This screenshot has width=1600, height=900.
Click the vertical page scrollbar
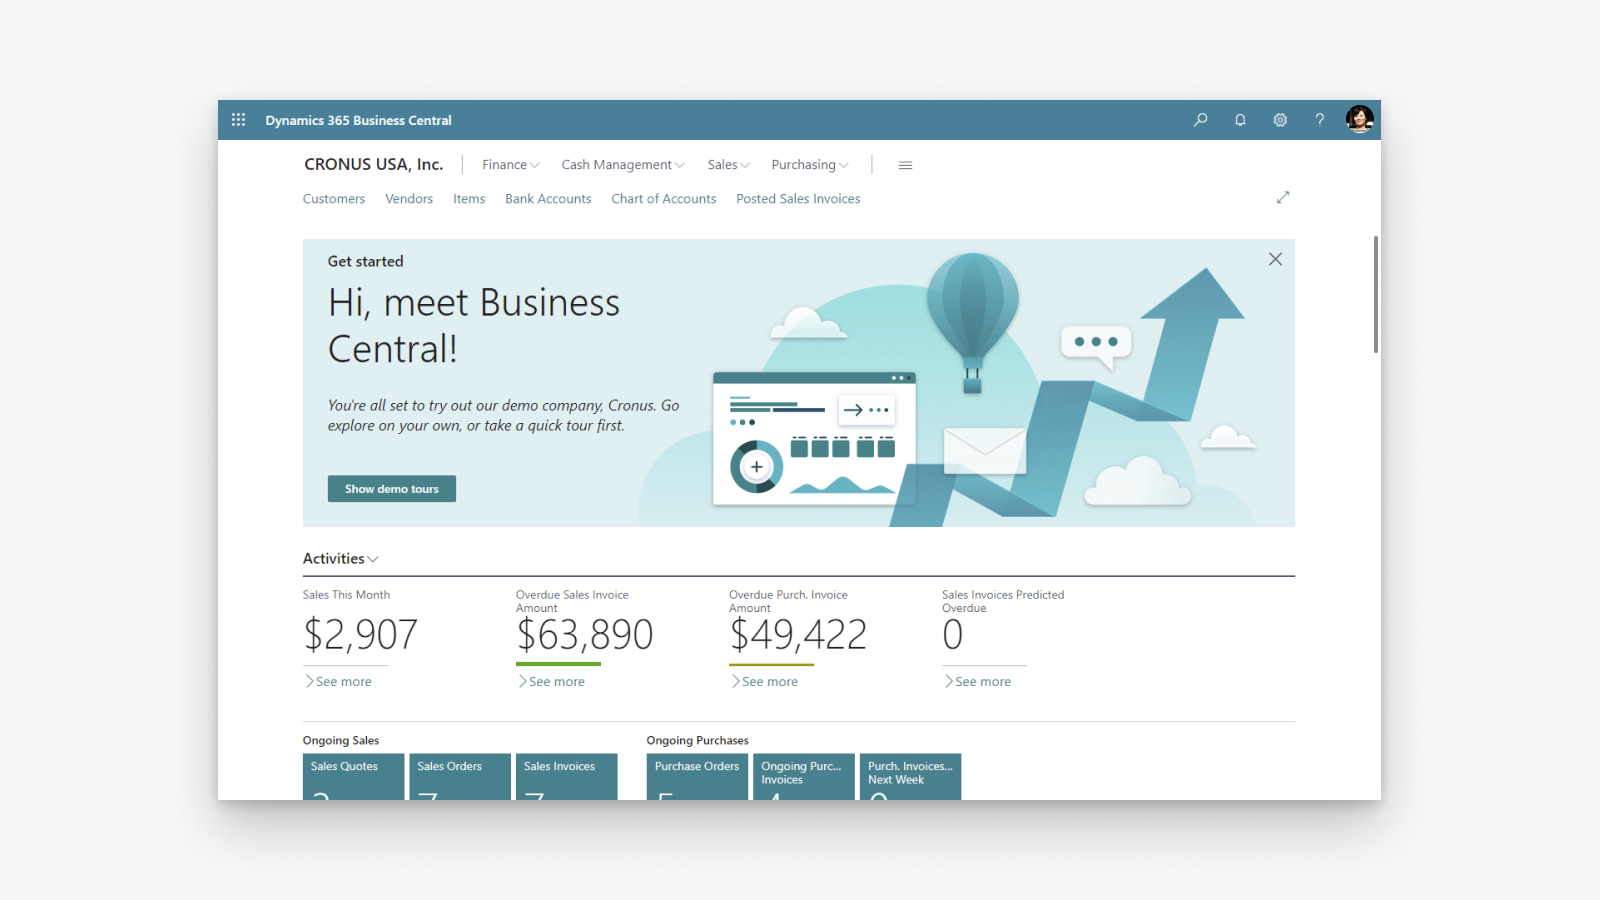click(x=1376, y=295)
